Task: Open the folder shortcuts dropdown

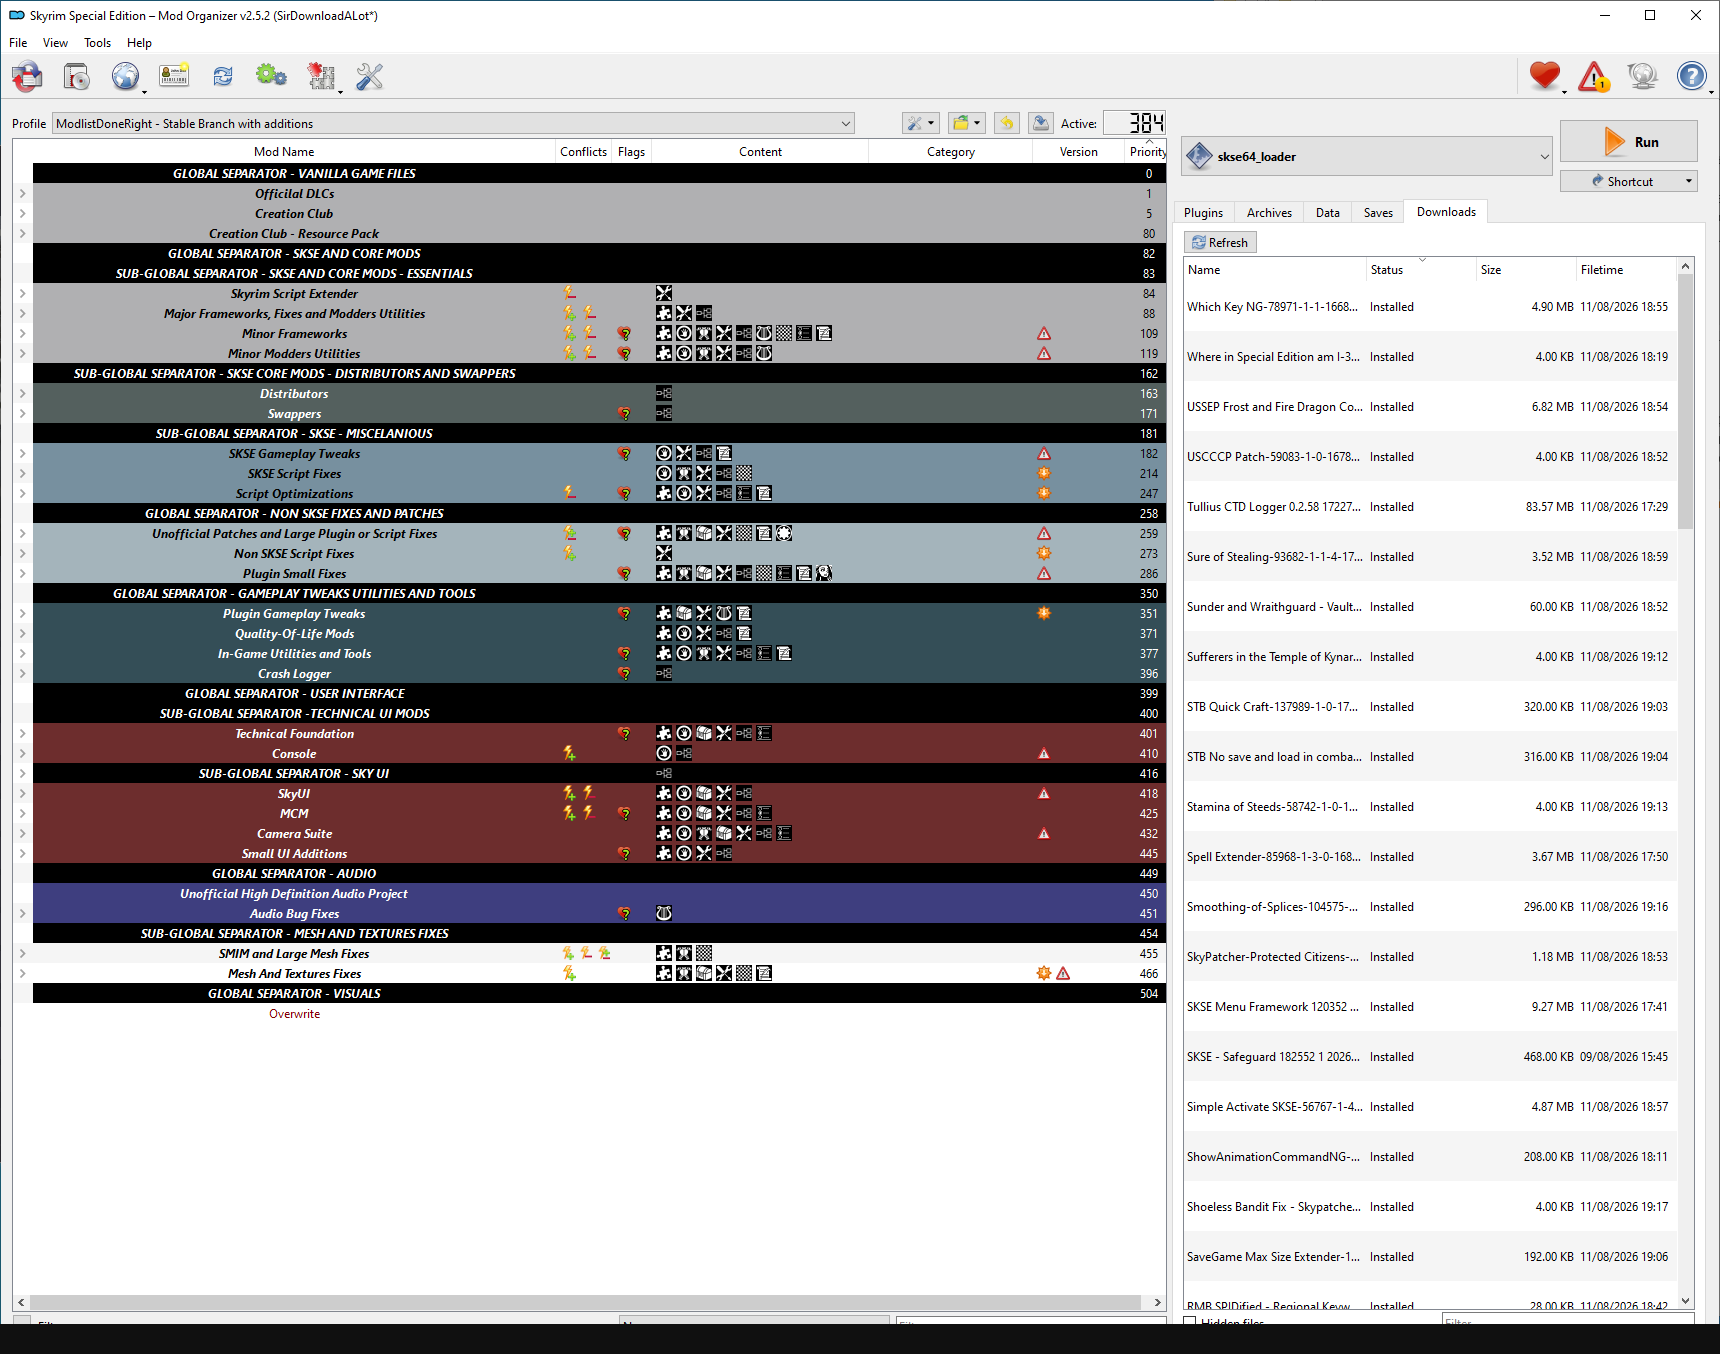Action: pyautogui.click(x=967, y=123)
